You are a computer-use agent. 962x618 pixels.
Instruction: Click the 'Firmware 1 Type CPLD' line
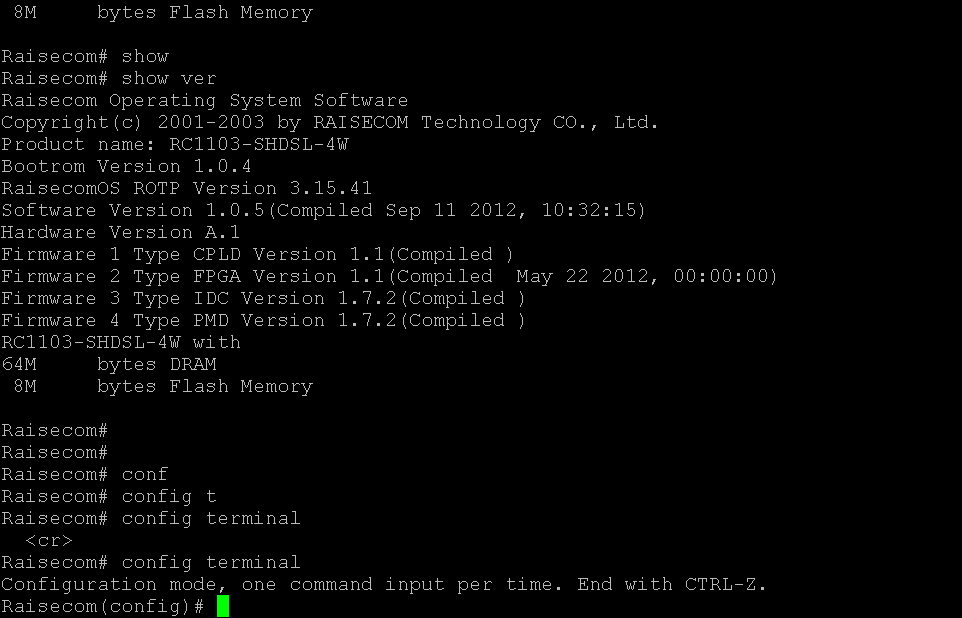click(x=258, y=255)
